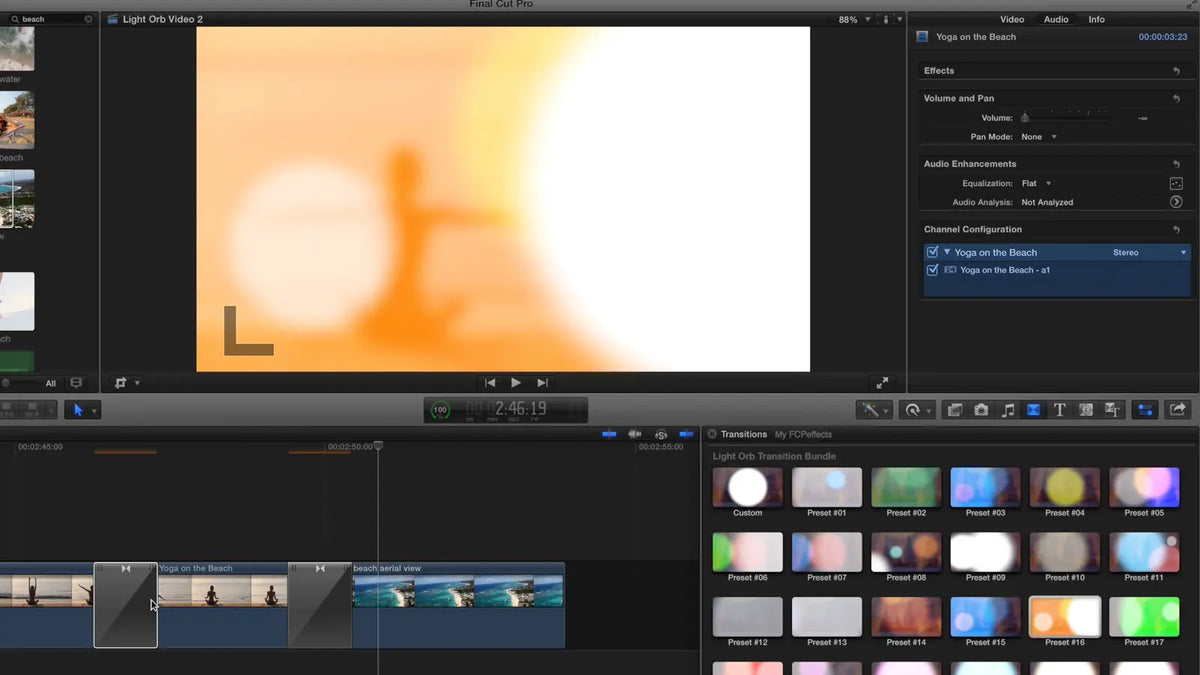This screenshot has width=1200, height=675.
Task: Open the equalizer graph button
Action: [1176, 184]
